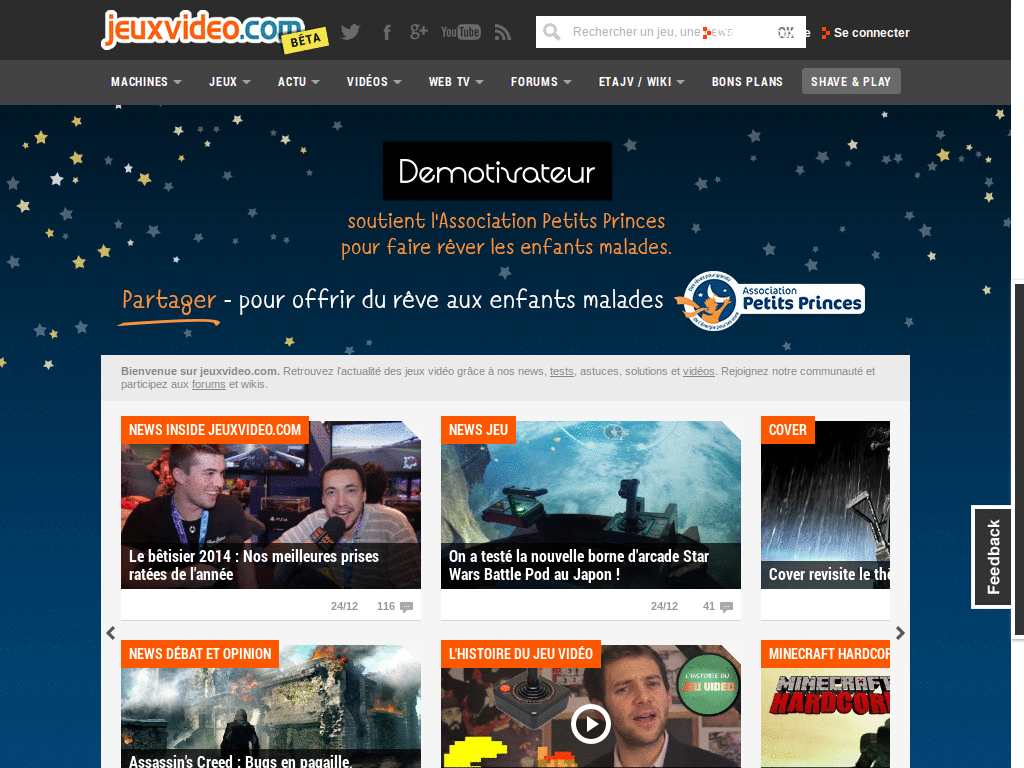Open the Assassin's Creed bugs article

(x=270, y=707)
